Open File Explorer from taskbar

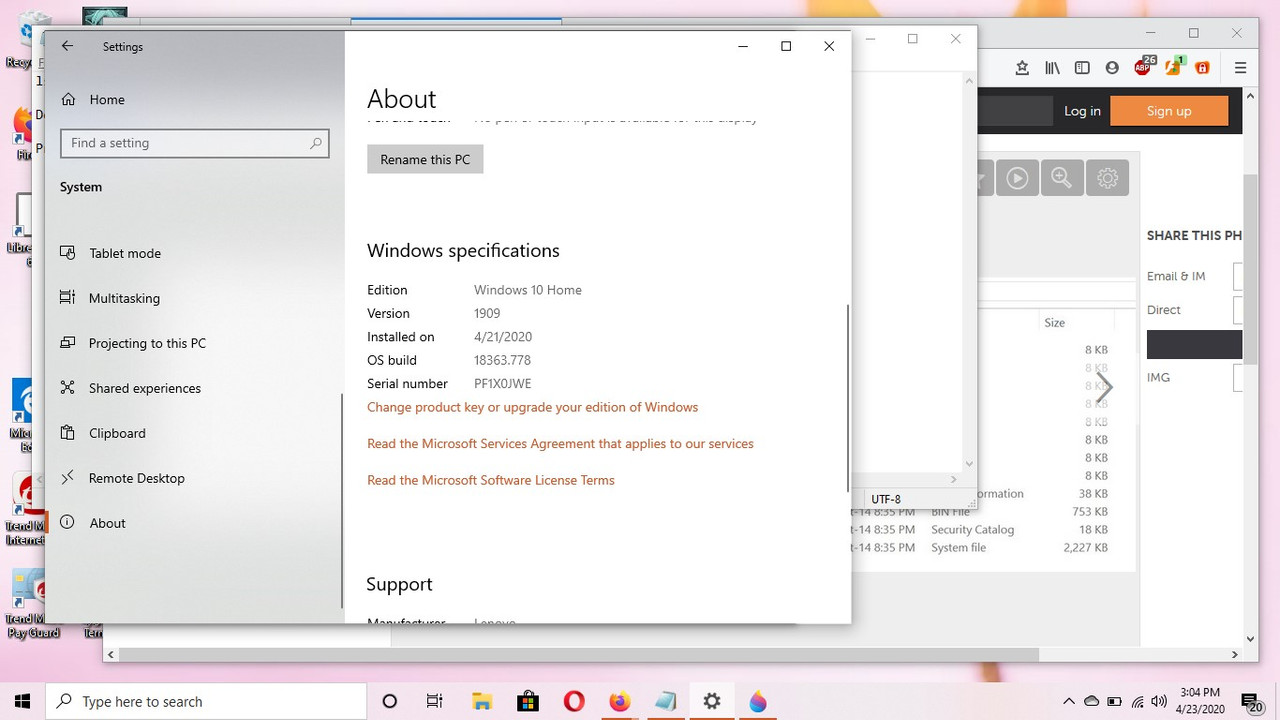(482, 701)
